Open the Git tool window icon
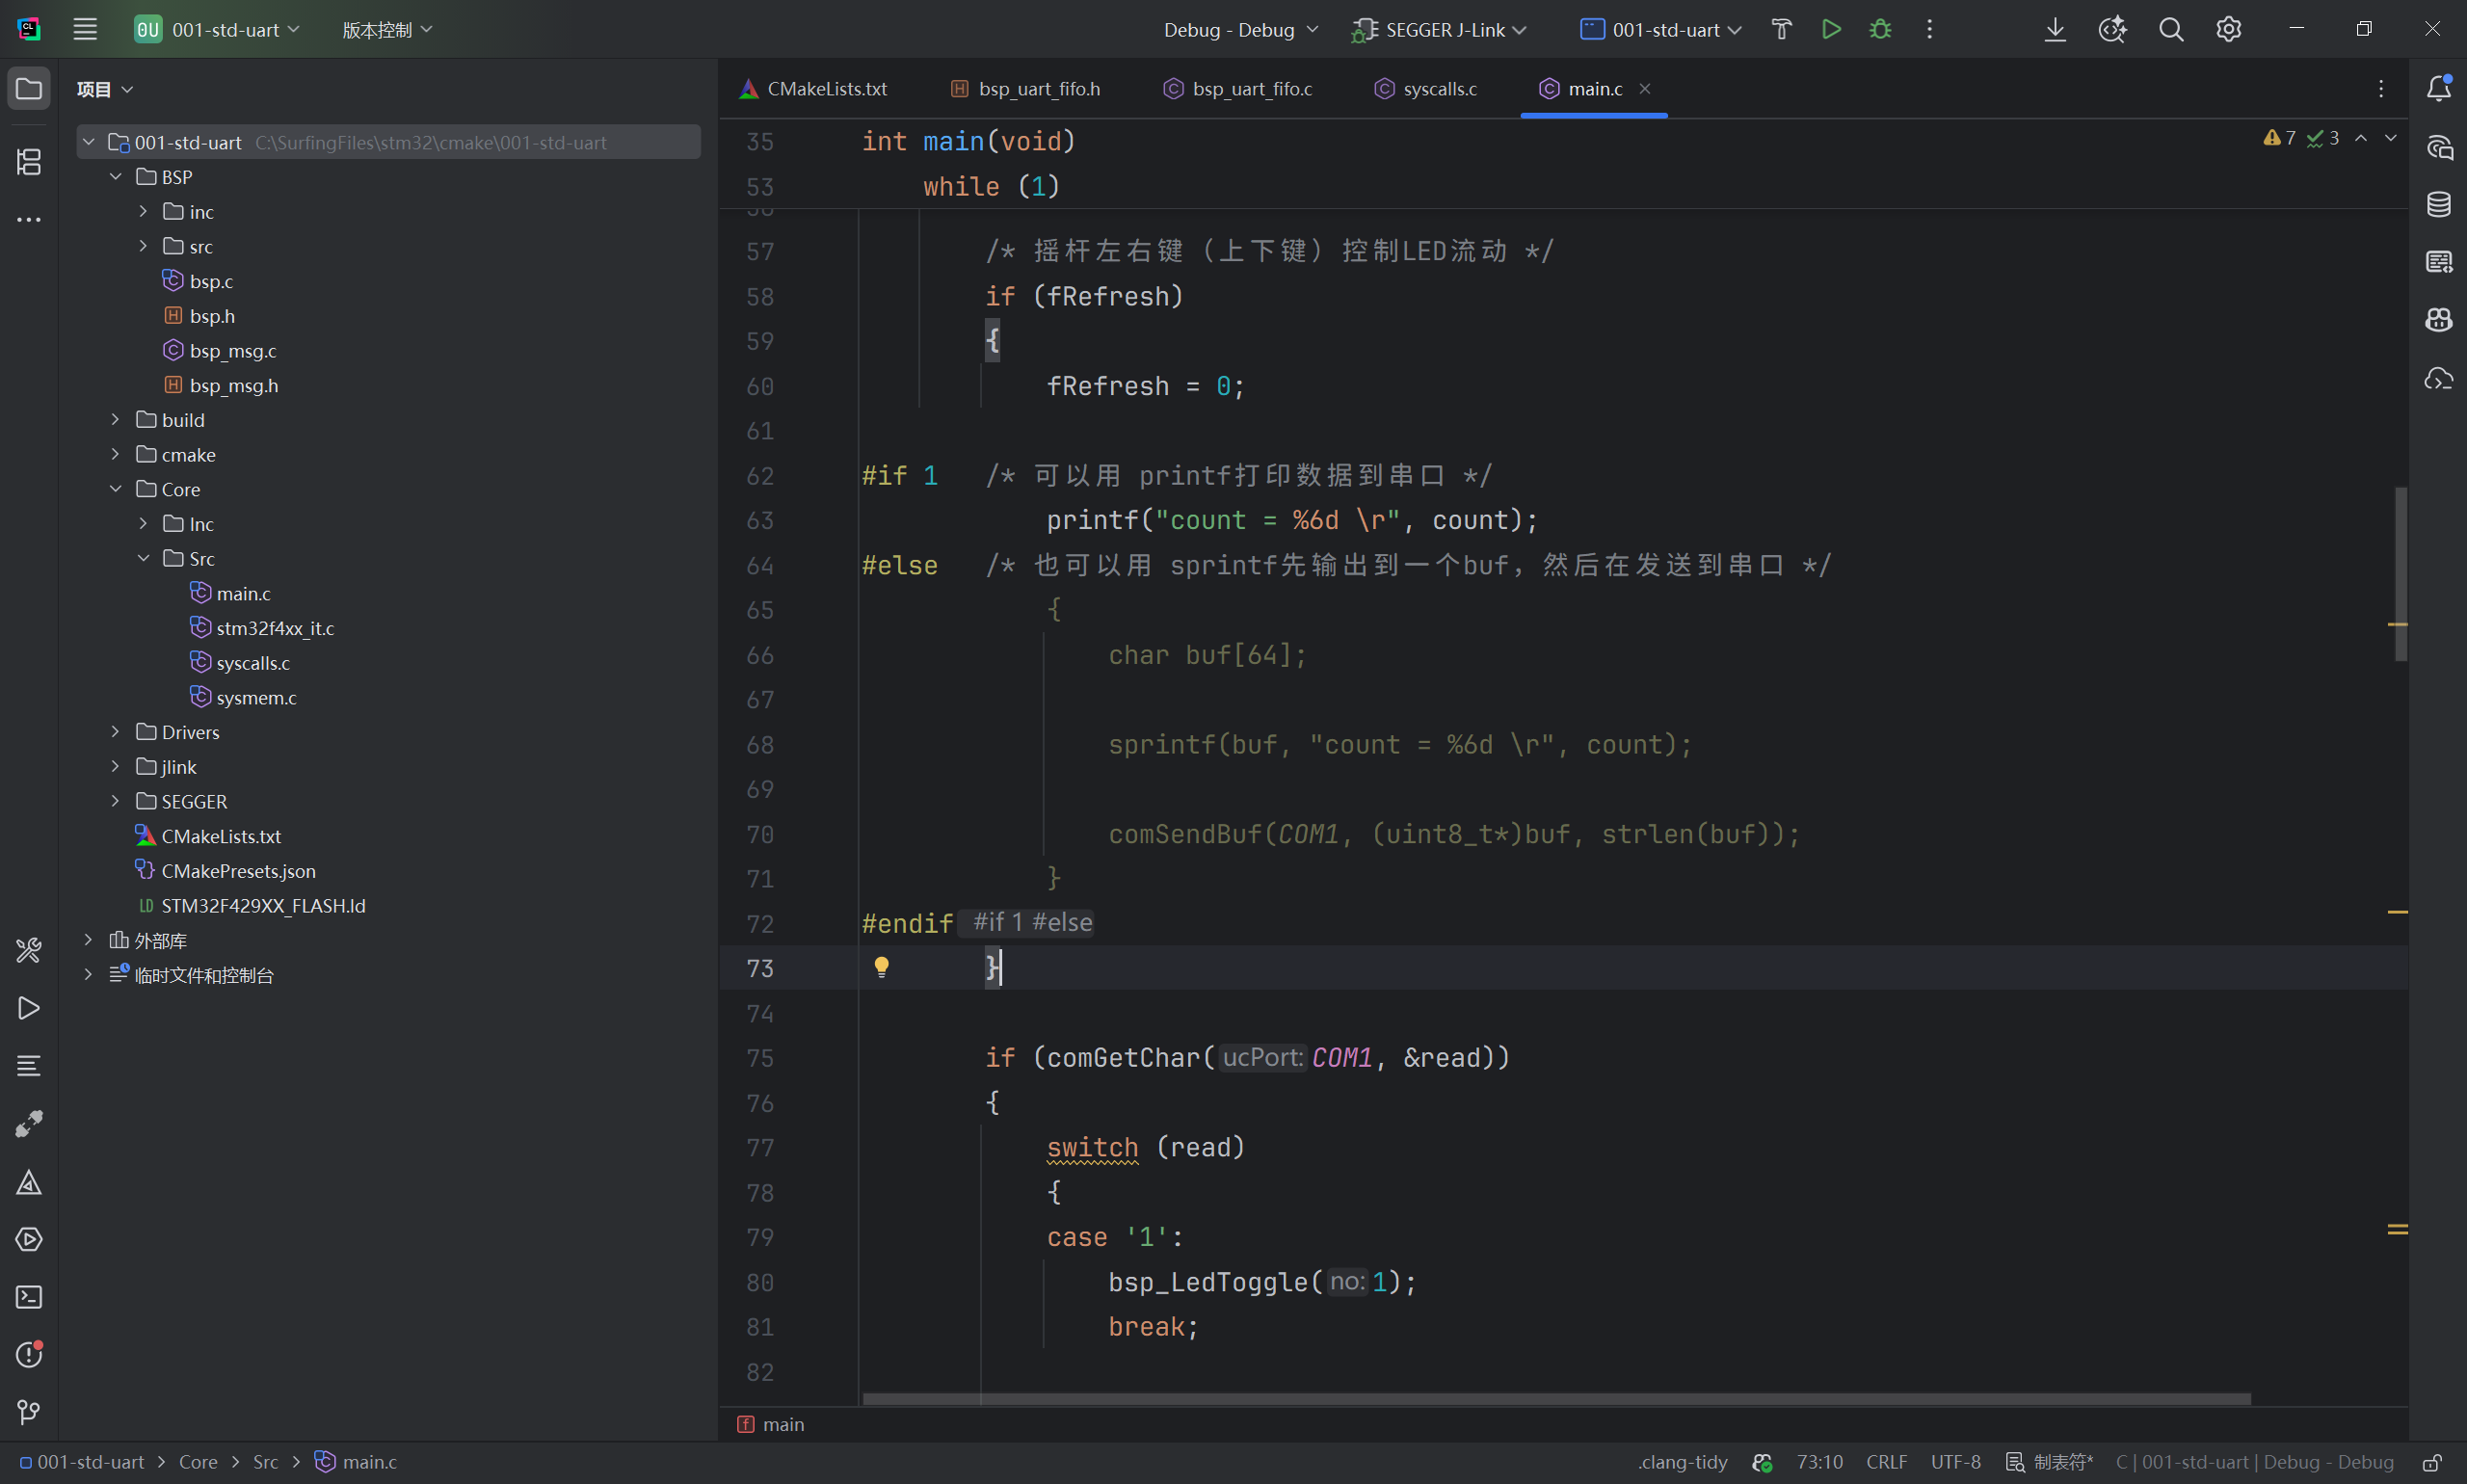 click(29, 1412)
